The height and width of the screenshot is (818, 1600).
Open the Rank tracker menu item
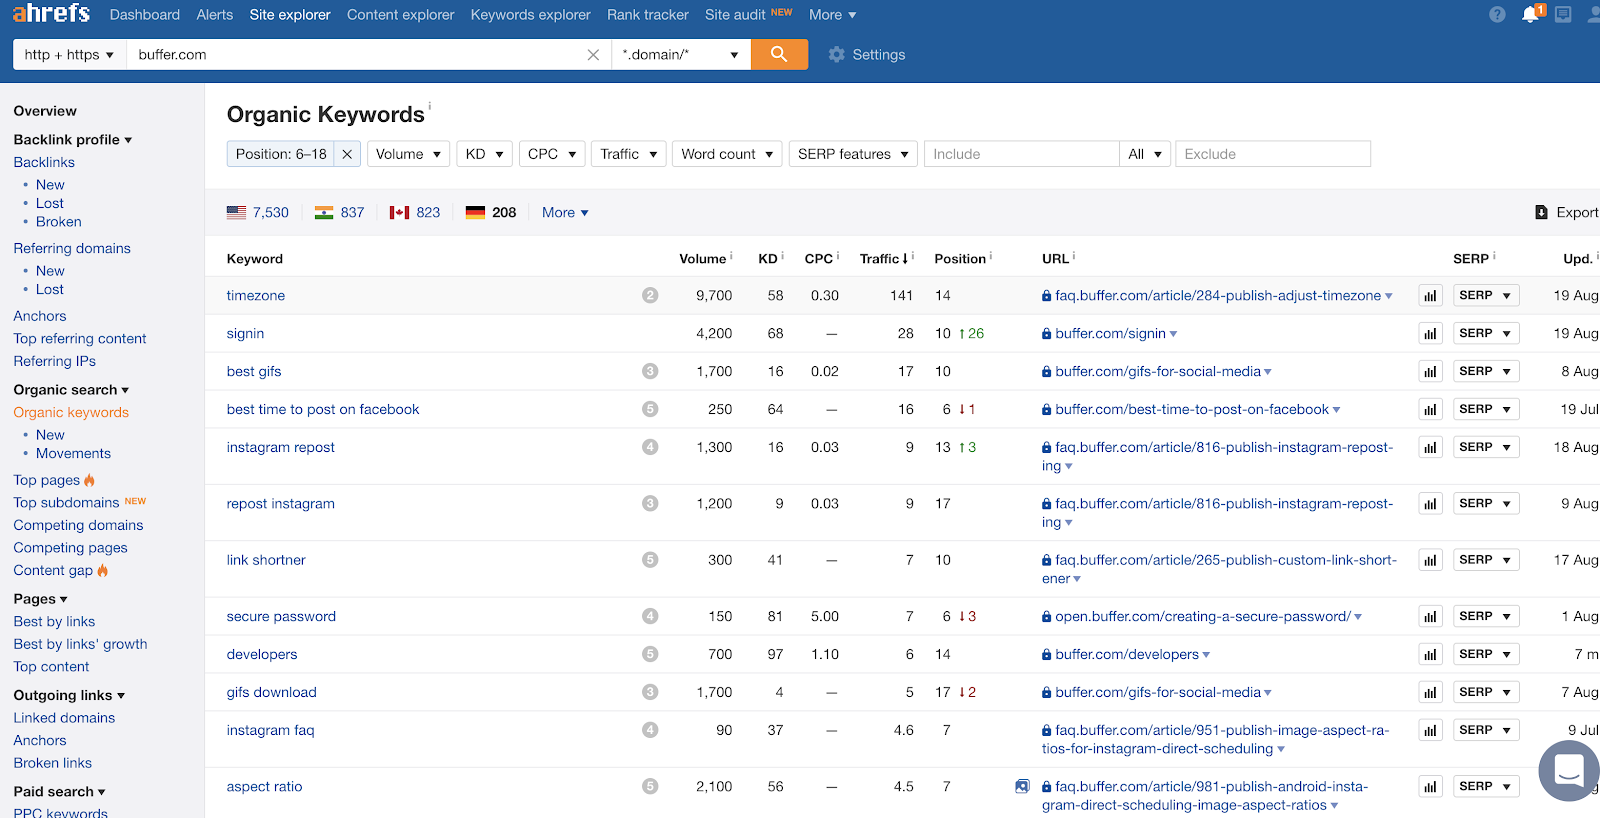647,15
